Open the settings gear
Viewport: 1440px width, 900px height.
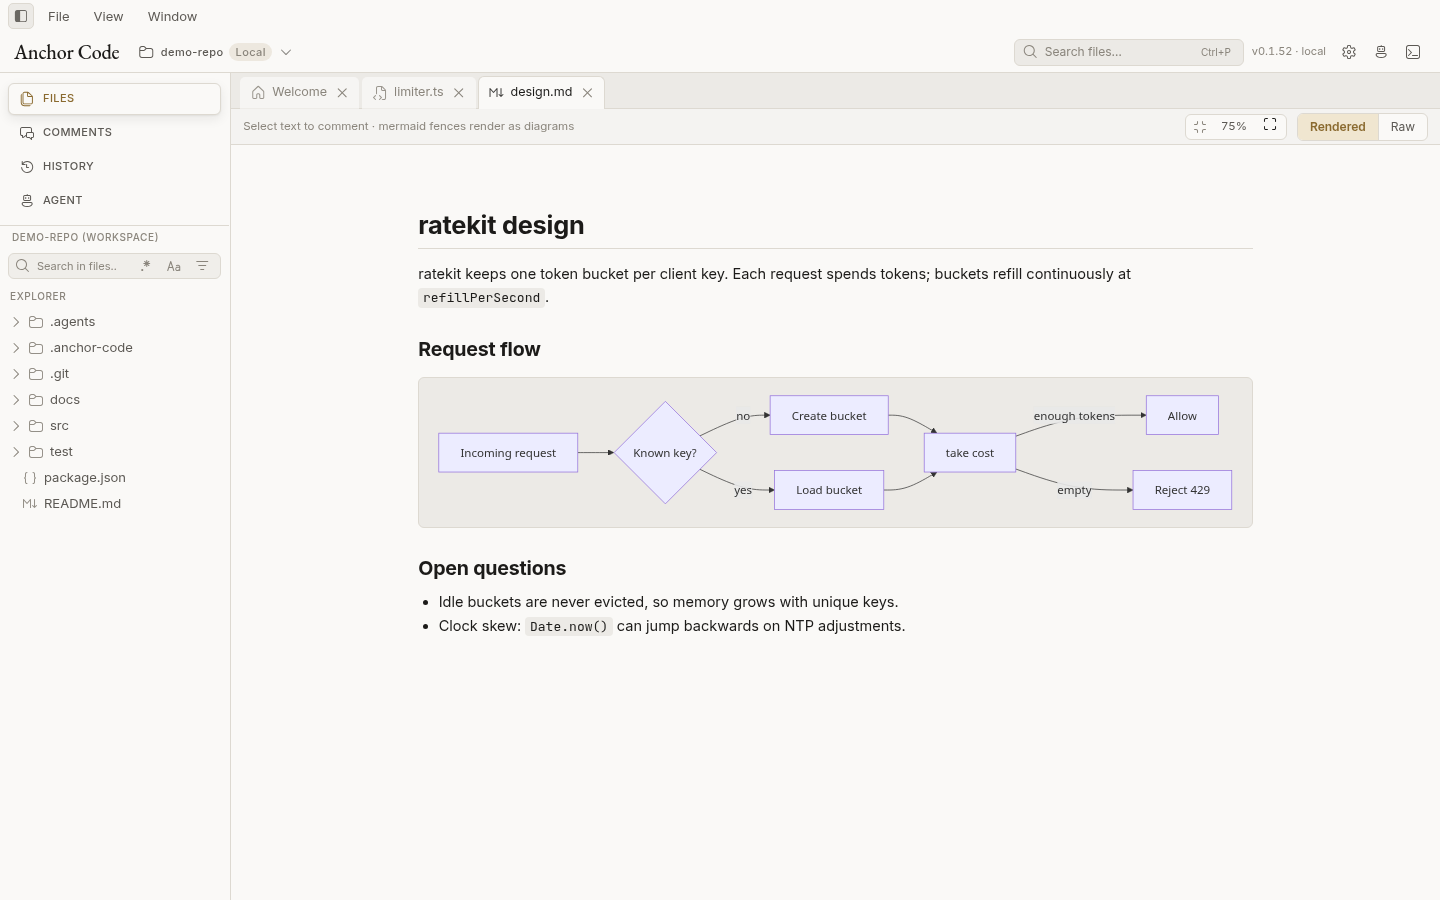(x=1349, y=52)
